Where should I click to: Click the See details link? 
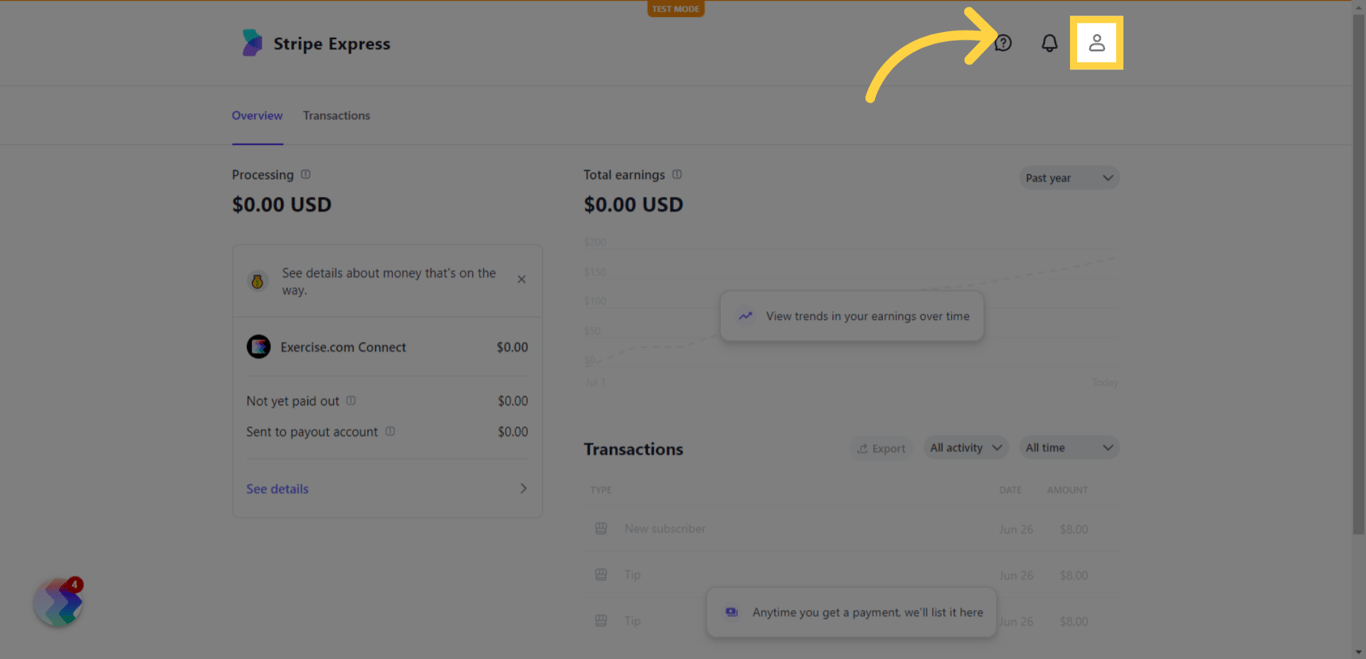[277, 488]
